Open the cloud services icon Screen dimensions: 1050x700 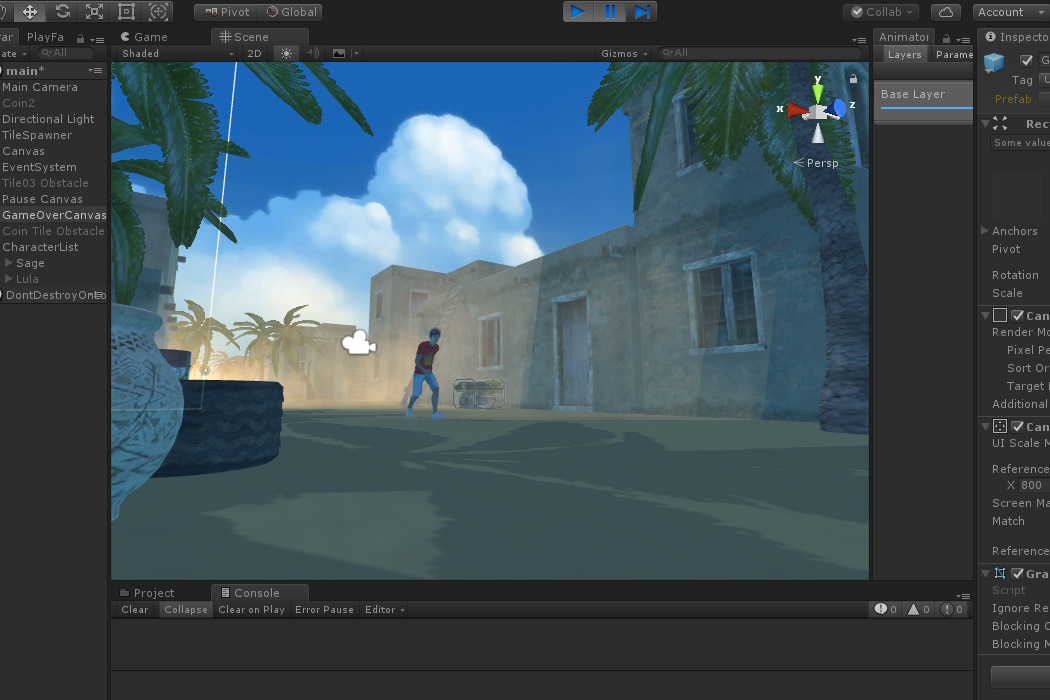click(945, 12)
